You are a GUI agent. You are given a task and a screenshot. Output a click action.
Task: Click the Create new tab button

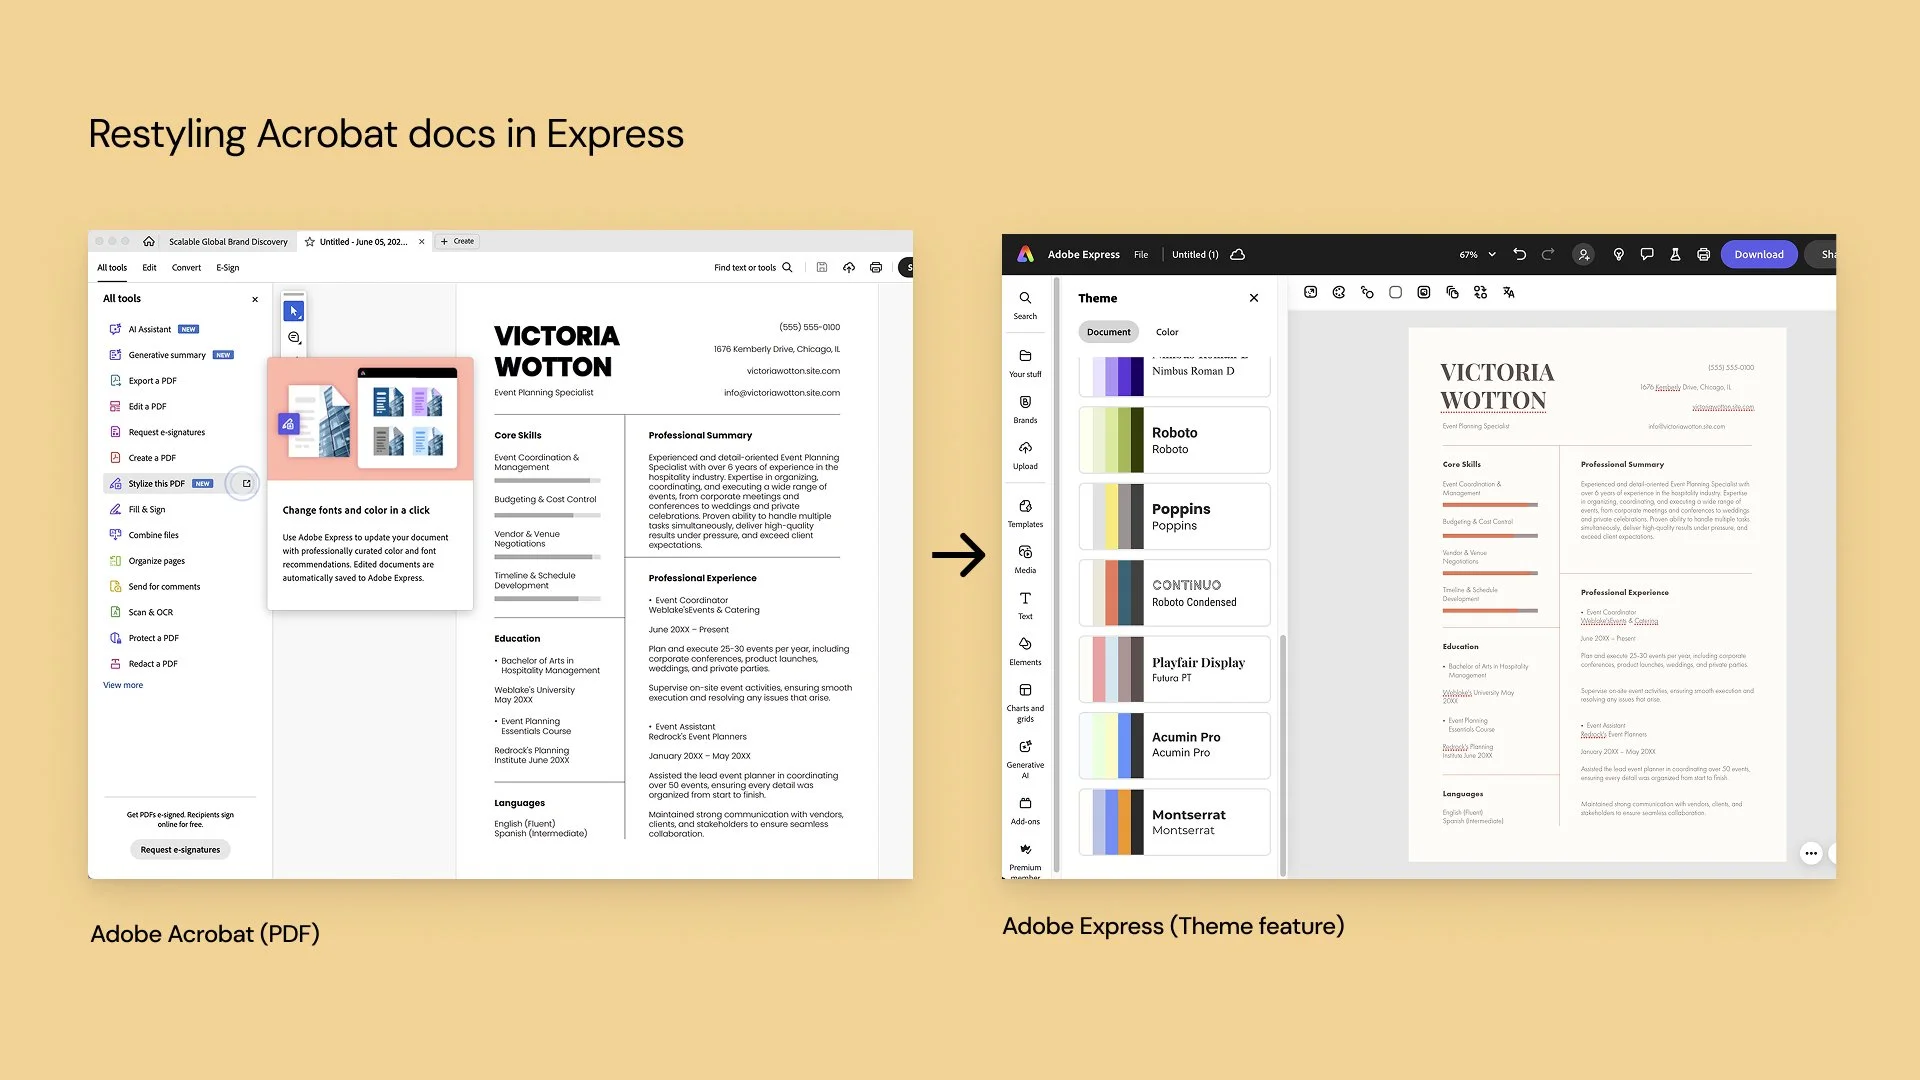[458, 241]
